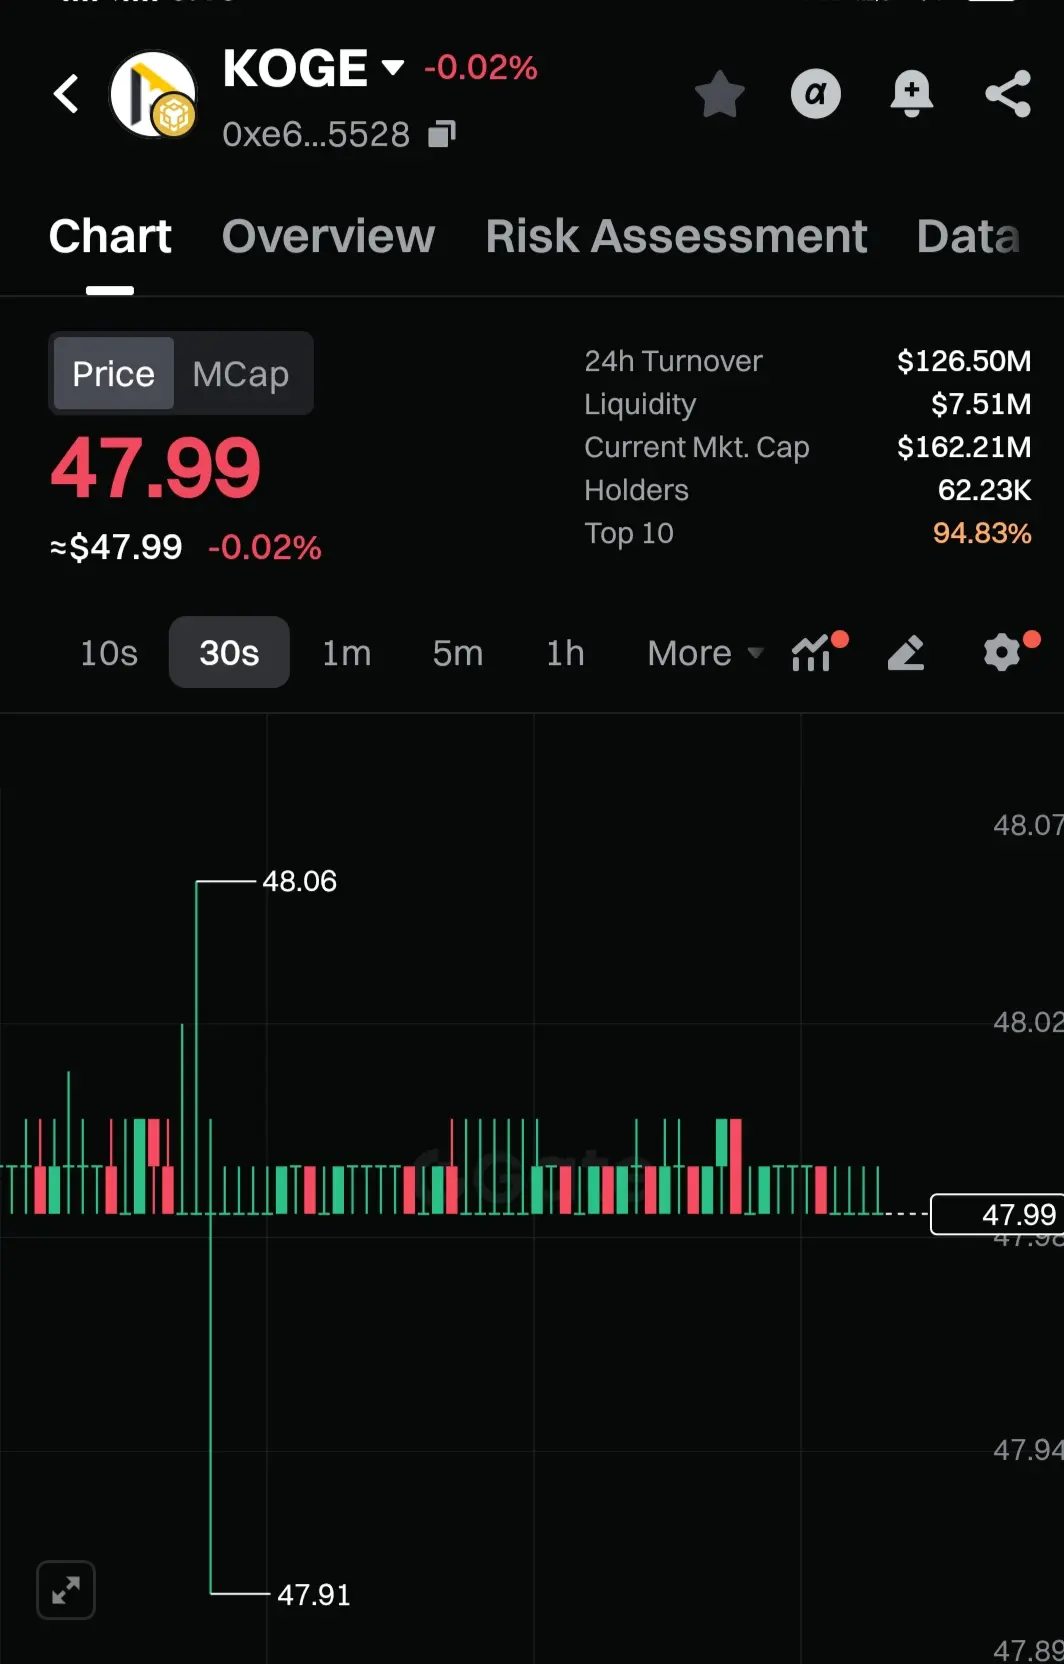Tap the ≈$47.99 converted price
The image size is (1064, 1664).
[x=116, y=547]
